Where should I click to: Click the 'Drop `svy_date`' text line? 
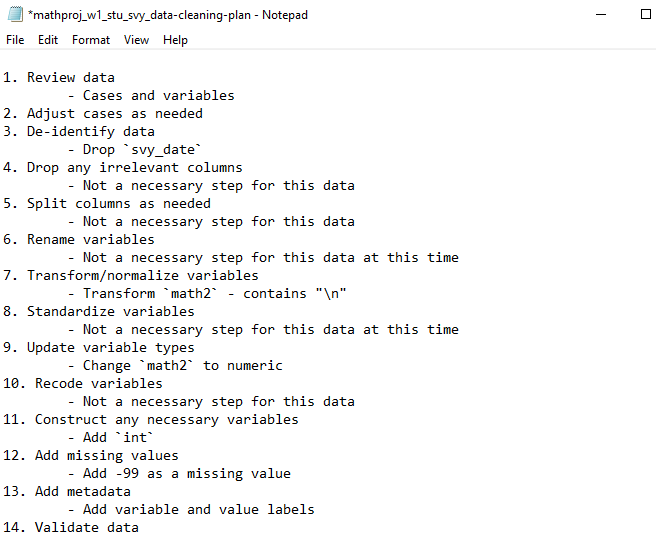click(x=135, y=149)
